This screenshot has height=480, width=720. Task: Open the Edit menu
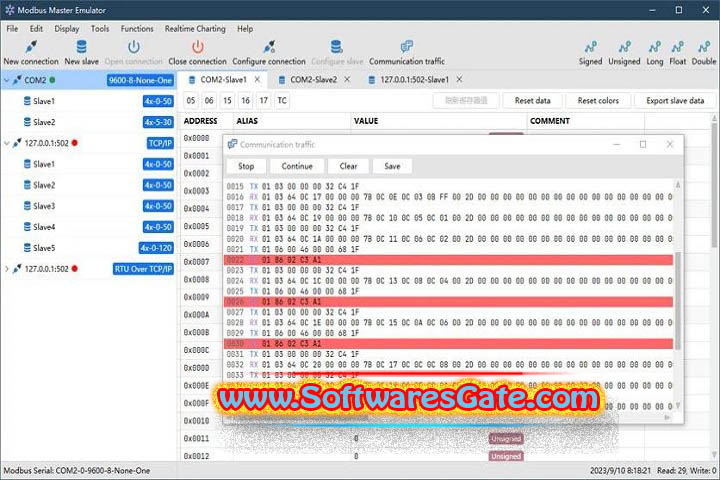(36, 29)
